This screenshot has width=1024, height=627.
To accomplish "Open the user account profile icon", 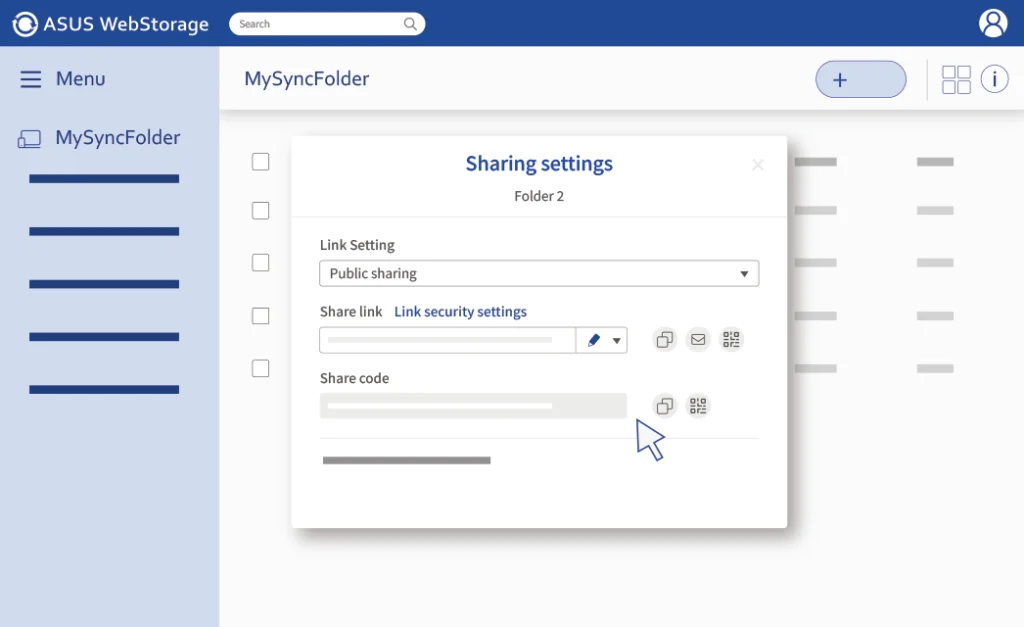I will coord(992,23).
